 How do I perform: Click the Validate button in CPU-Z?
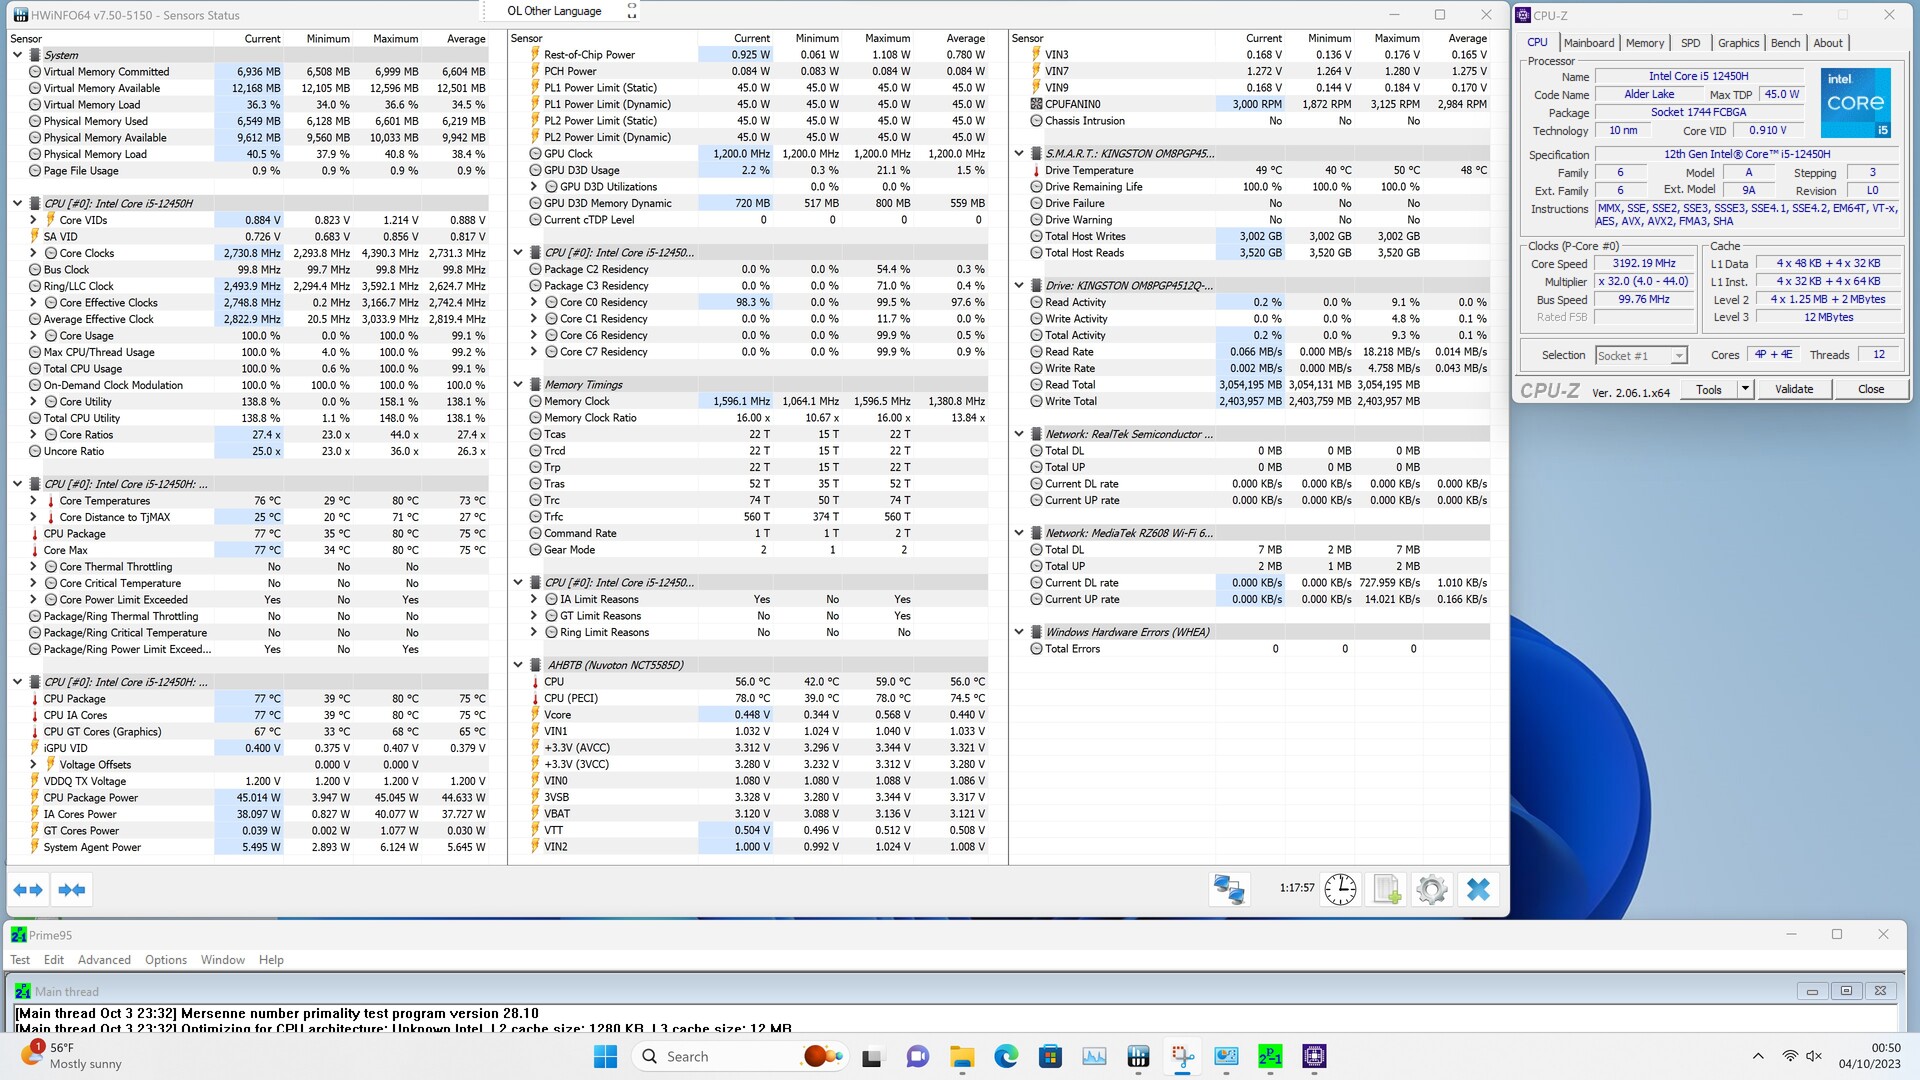[1793, 389]
